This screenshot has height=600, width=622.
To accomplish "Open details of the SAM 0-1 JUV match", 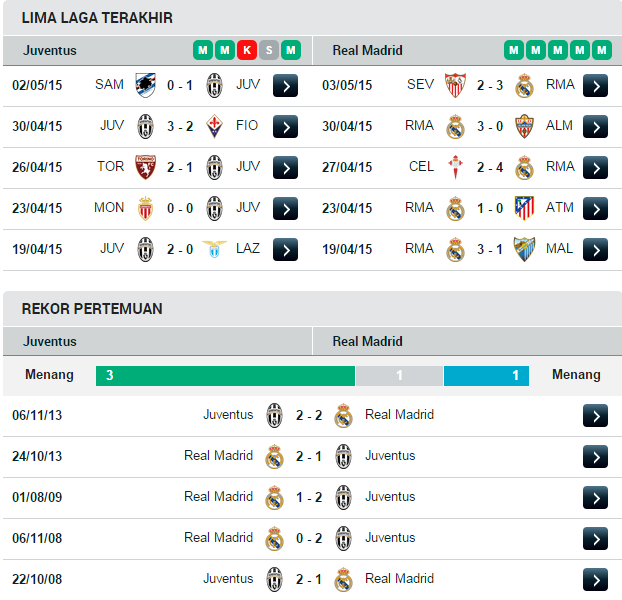I will 285,86.
